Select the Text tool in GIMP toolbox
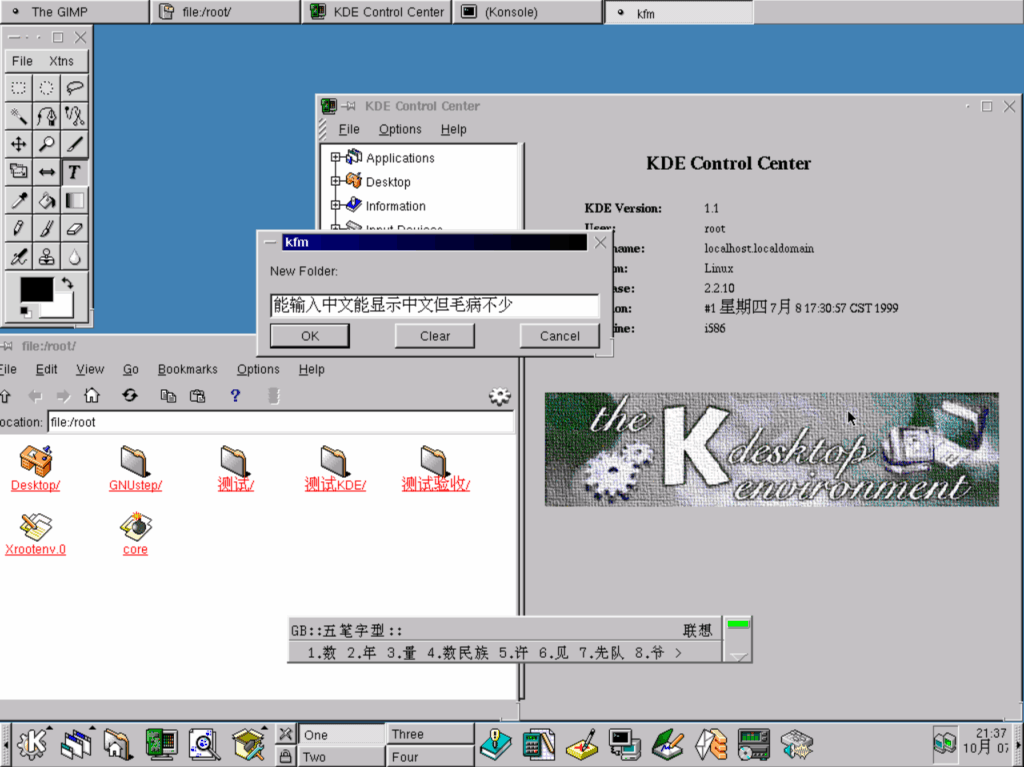 coord(74,172)
